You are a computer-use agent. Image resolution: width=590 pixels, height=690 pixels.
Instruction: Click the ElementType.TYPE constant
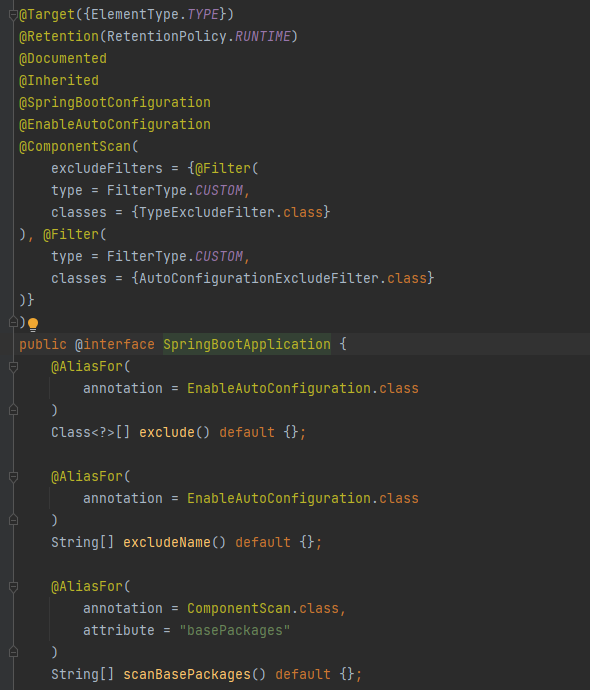[155, 15]
